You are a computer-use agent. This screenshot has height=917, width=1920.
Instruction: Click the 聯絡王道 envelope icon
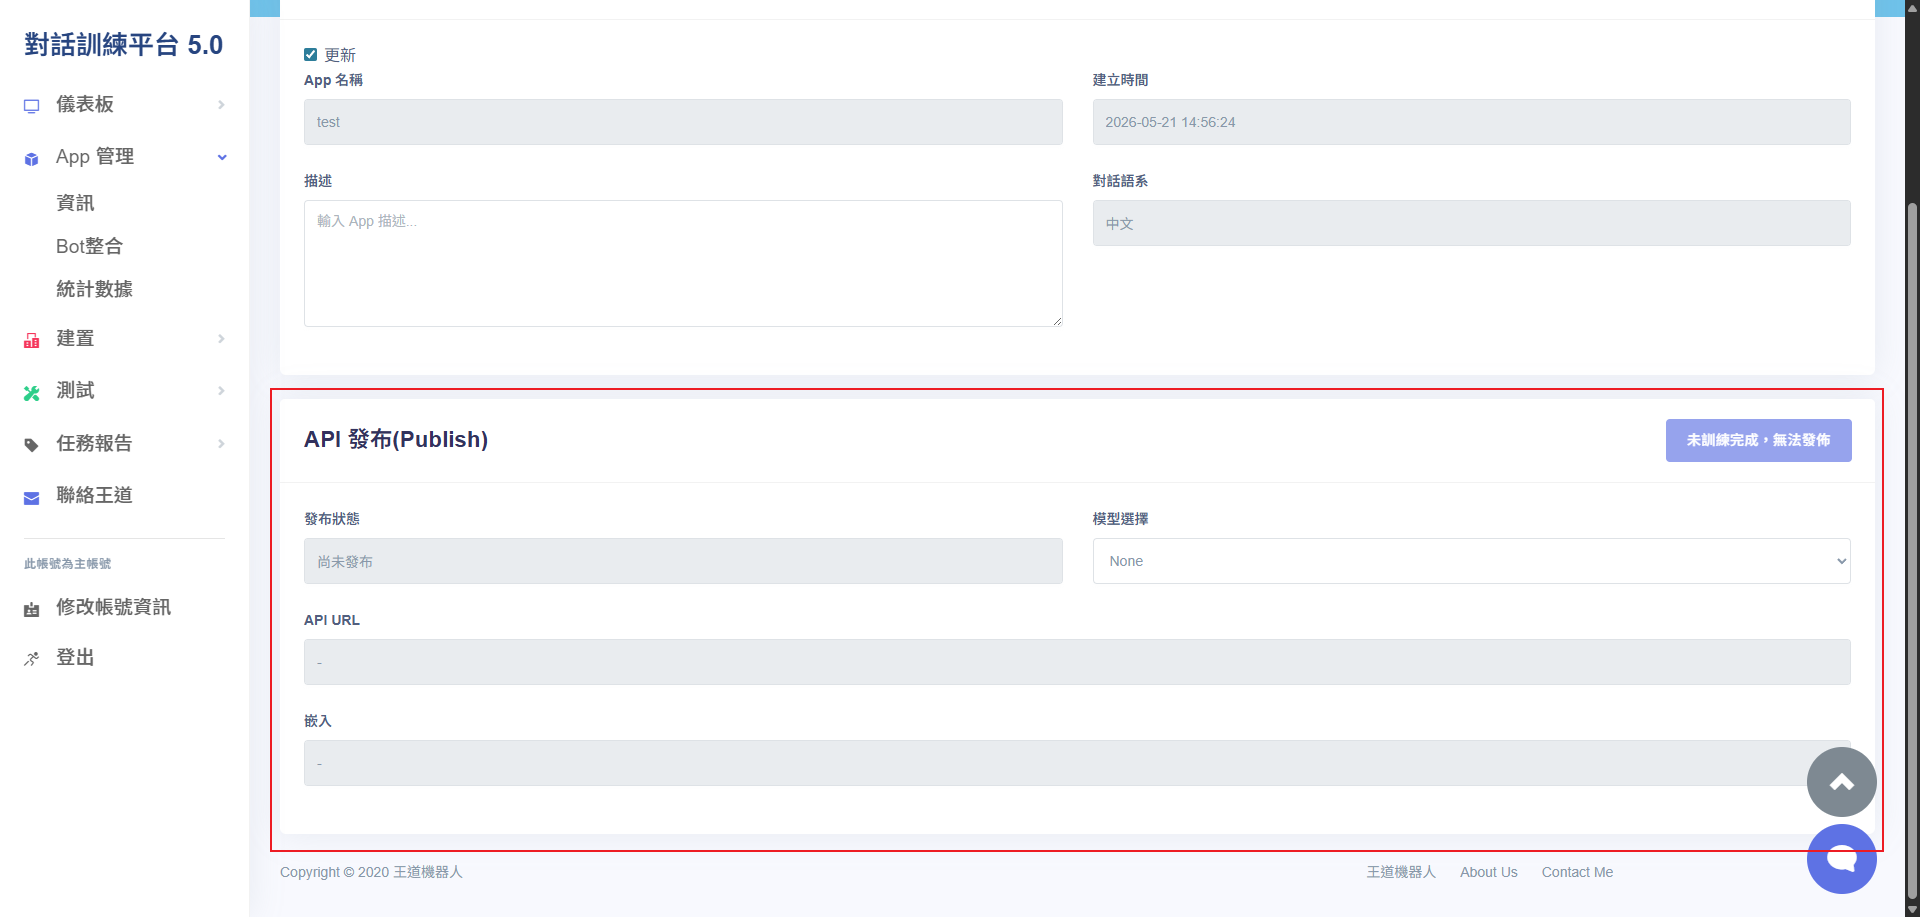click(x=32, y=498)
